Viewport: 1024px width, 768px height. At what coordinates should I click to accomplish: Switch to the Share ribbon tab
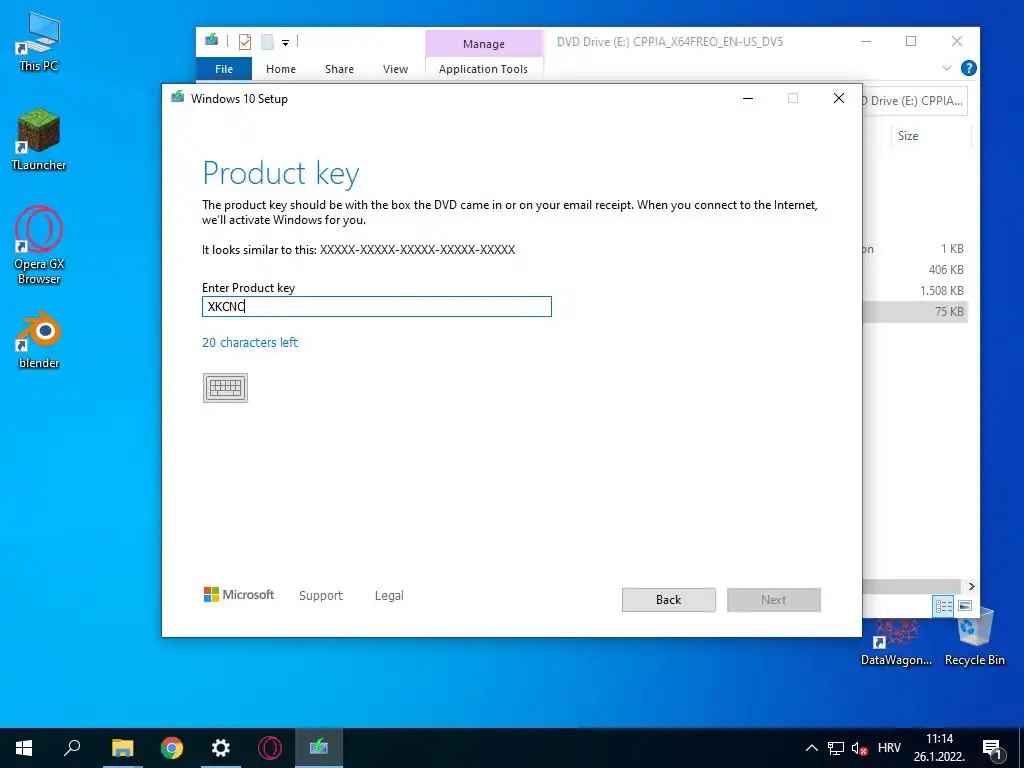[340, 69]
